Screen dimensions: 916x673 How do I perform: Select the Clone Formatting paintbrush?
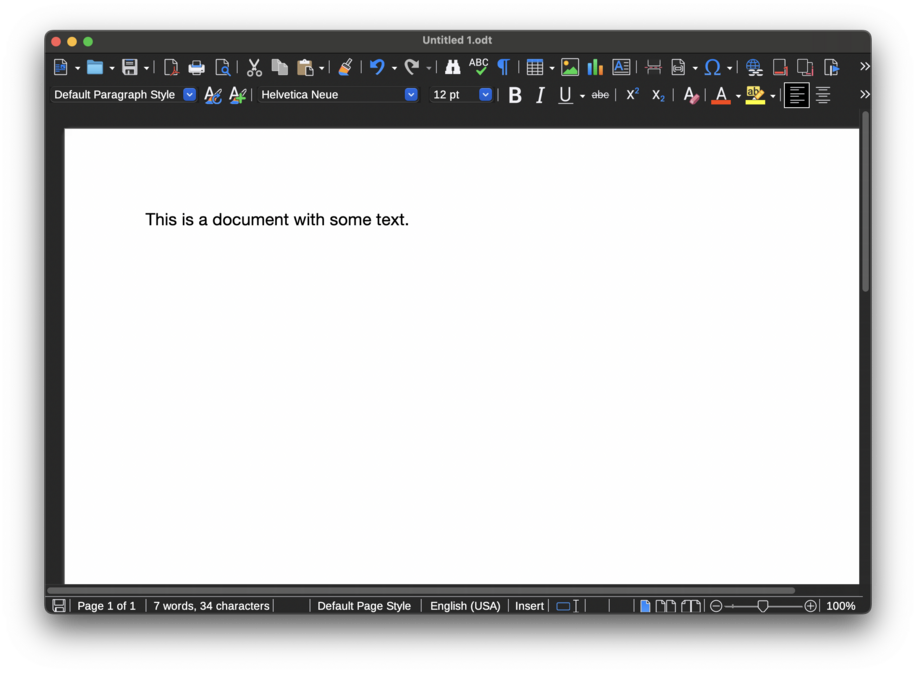pyautogui.click(x=344, y=67)
